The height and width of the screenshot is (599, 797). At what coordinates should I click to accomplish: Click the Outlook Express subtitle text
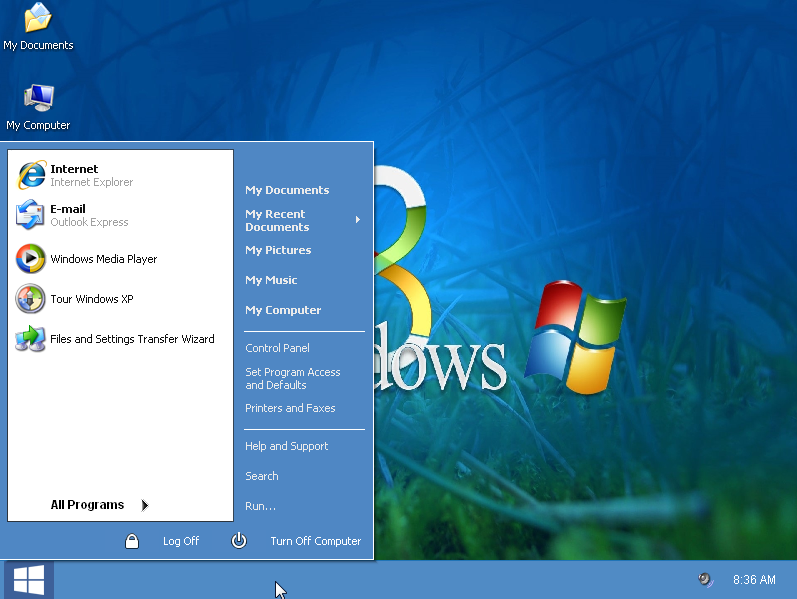pos(89,222)
